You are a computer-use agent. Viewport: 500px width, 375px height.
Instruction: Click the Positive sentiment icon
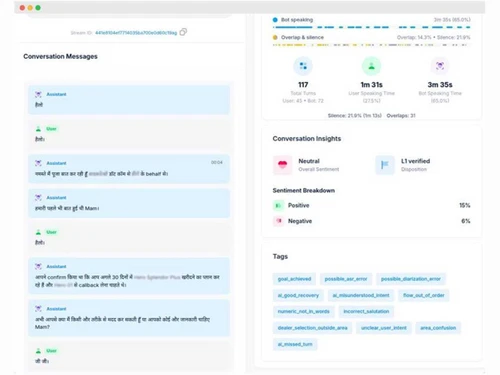(278, 205)
